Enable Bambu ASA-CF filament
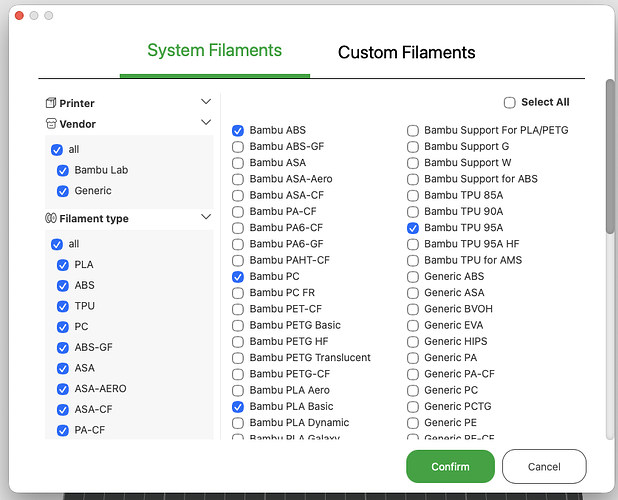618x500 pixels. pyautogui.click(x=238, y=196)
